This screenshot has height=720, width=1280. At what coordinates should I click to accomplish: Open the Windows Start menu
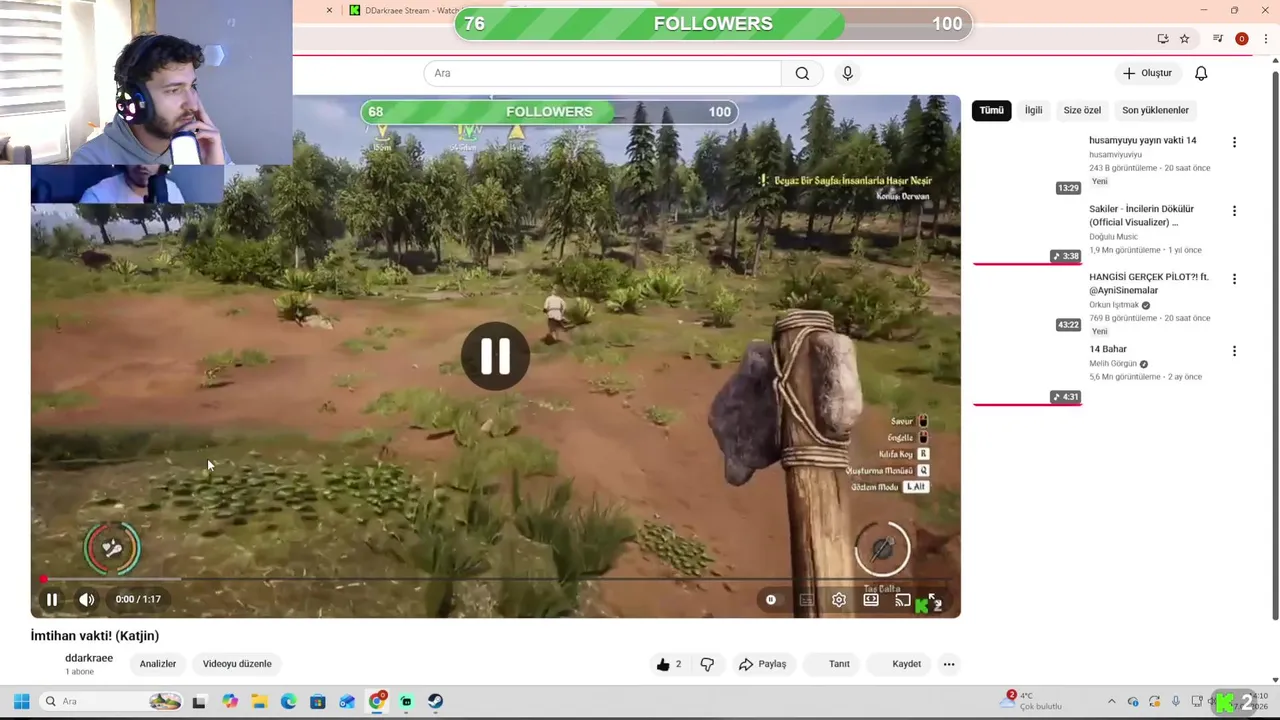click(x=22, y=701)
